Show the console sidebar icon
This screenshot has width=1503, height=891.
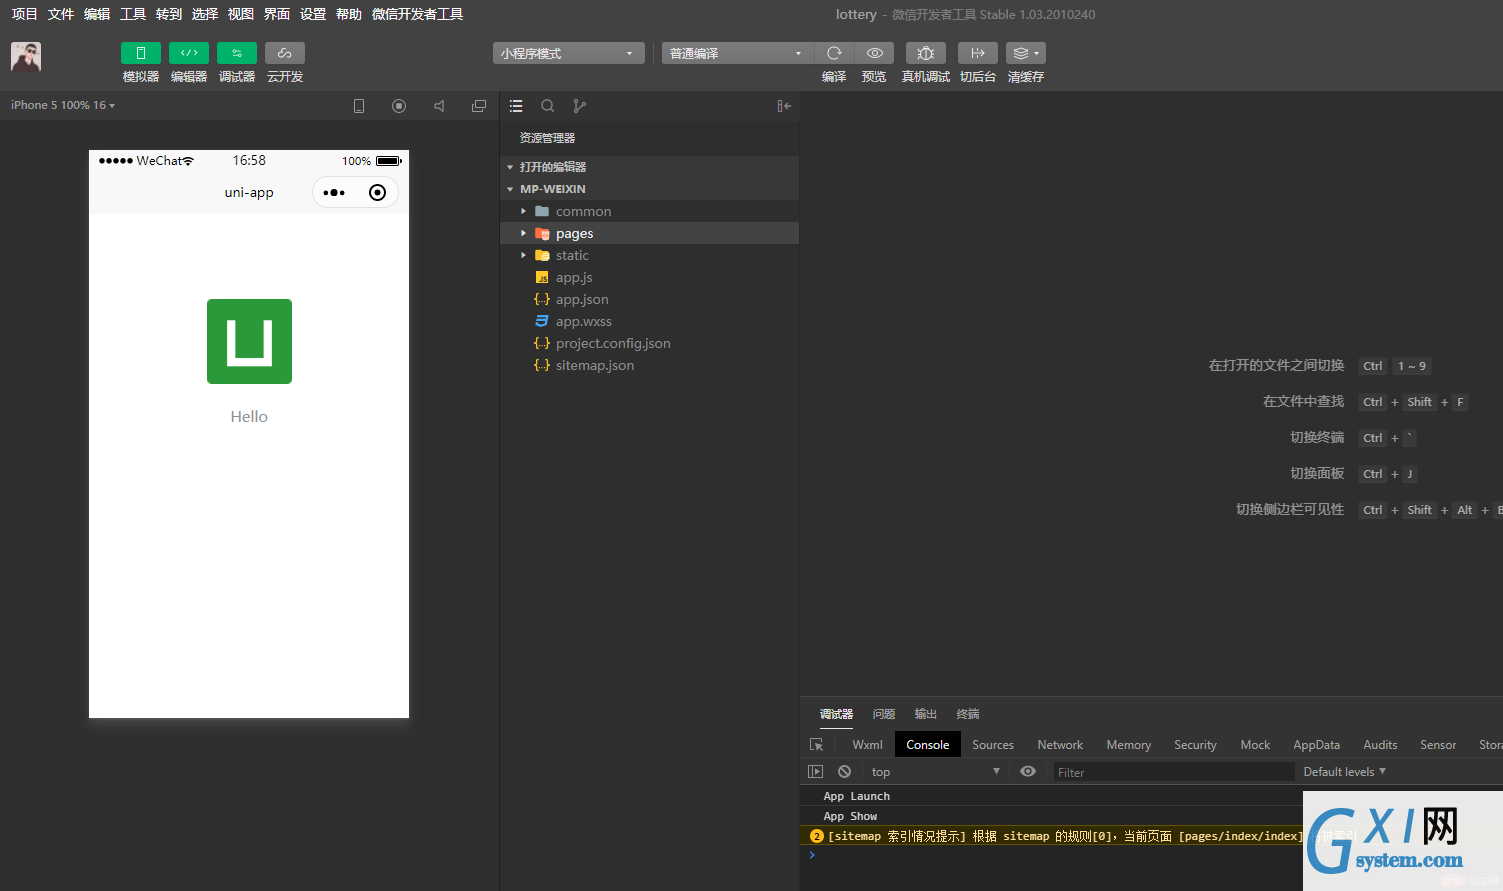[816, 772]
